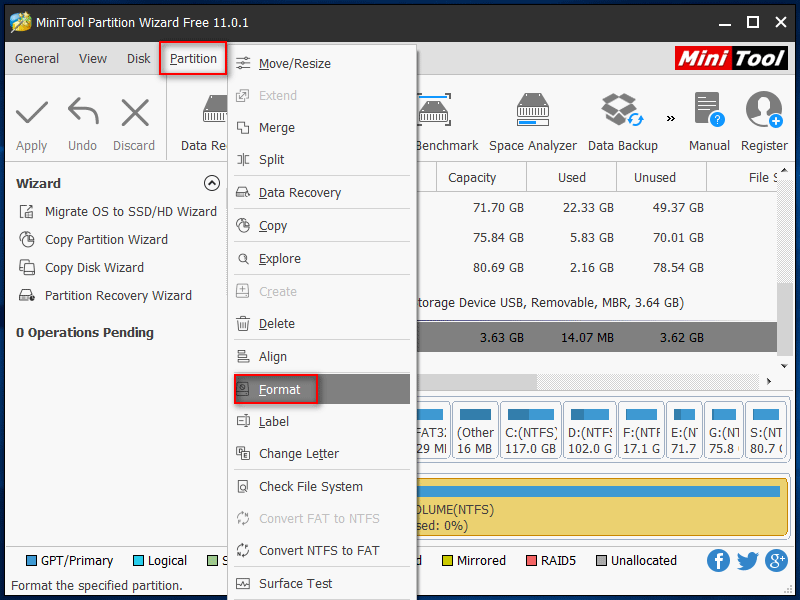Expand more toolbar tools with chevron
Image resolution: width=800 pixels, height=600 pixels.
point(671,118)
